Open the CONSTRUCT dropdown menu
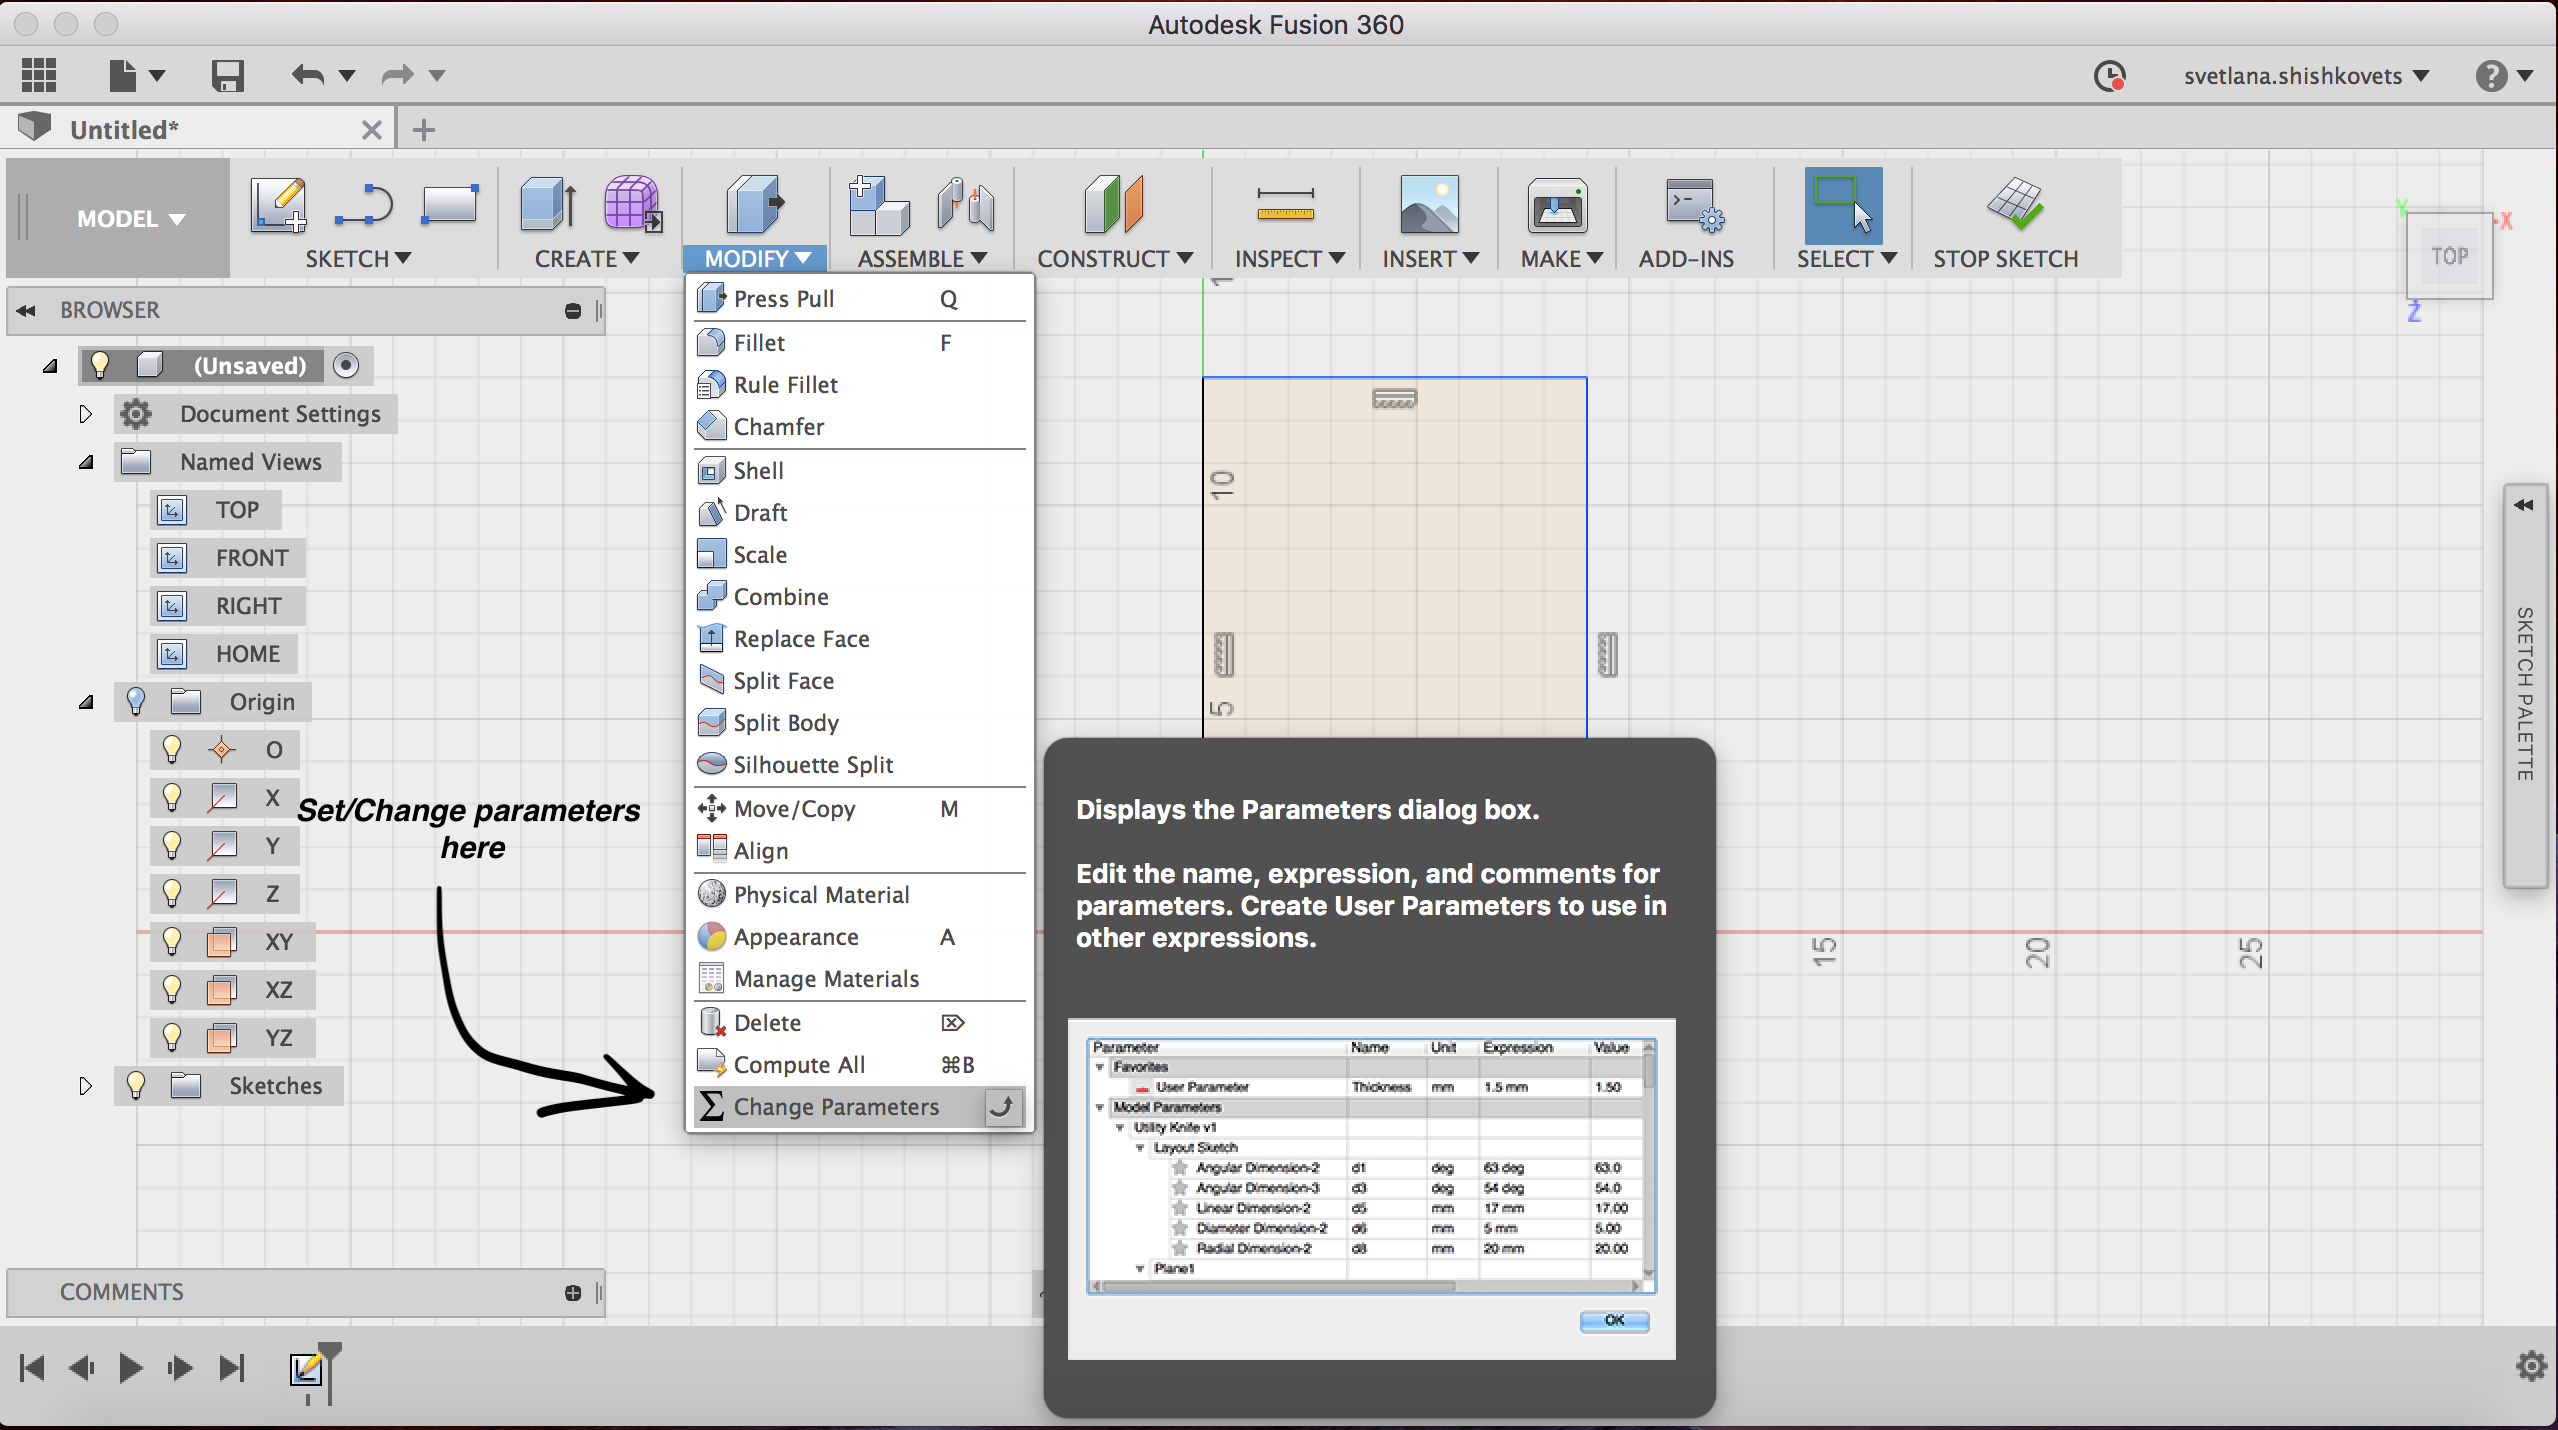This screenshot has height=1430, width=2558. [1114, 258]
